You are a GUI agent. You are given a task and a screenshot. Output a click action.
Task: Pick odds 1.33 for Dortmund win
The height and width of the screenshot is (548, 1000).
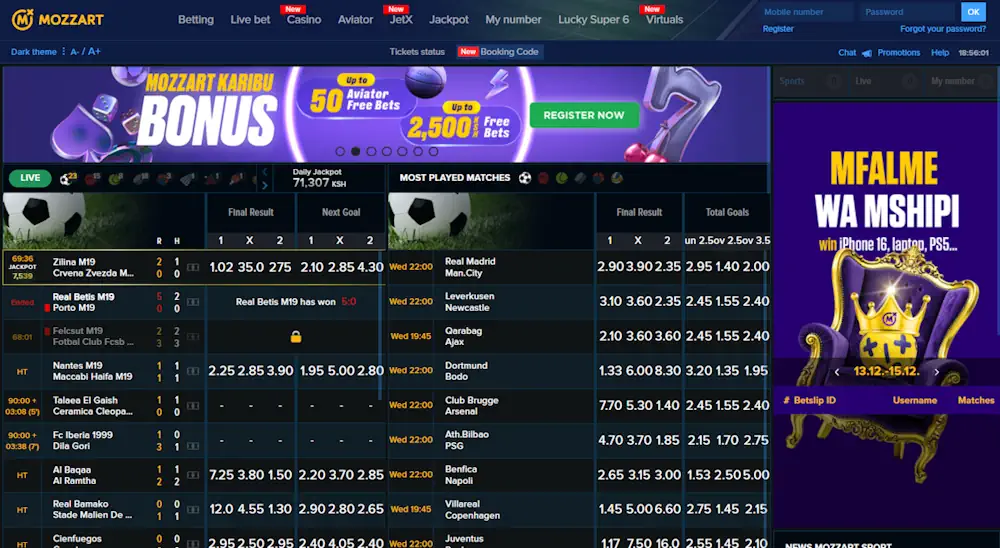click(x=610, y=371)
